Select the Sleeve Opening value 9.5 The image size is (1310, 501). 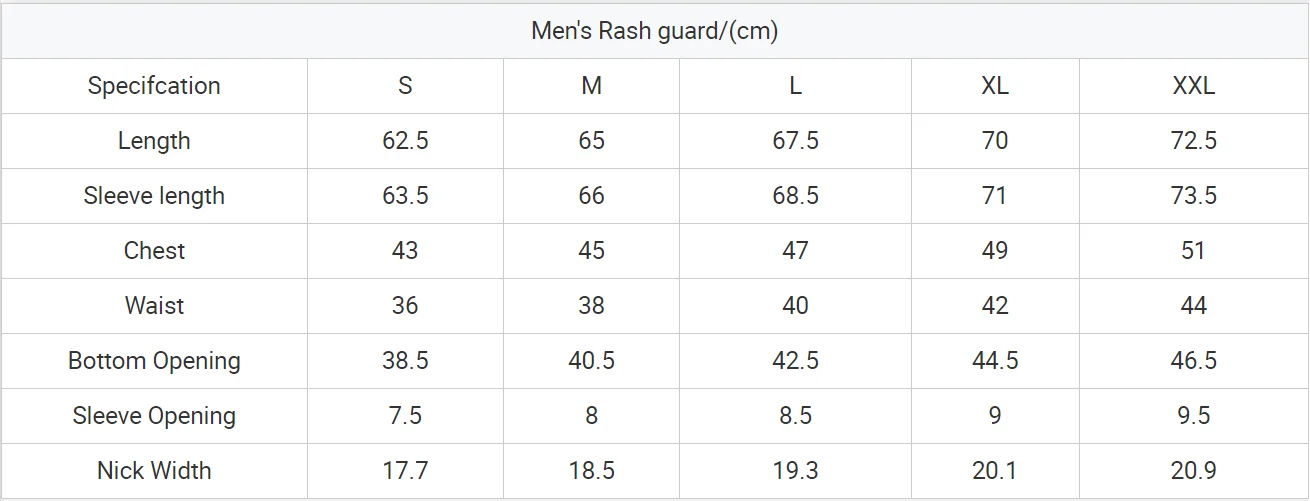pos(1193,416)
